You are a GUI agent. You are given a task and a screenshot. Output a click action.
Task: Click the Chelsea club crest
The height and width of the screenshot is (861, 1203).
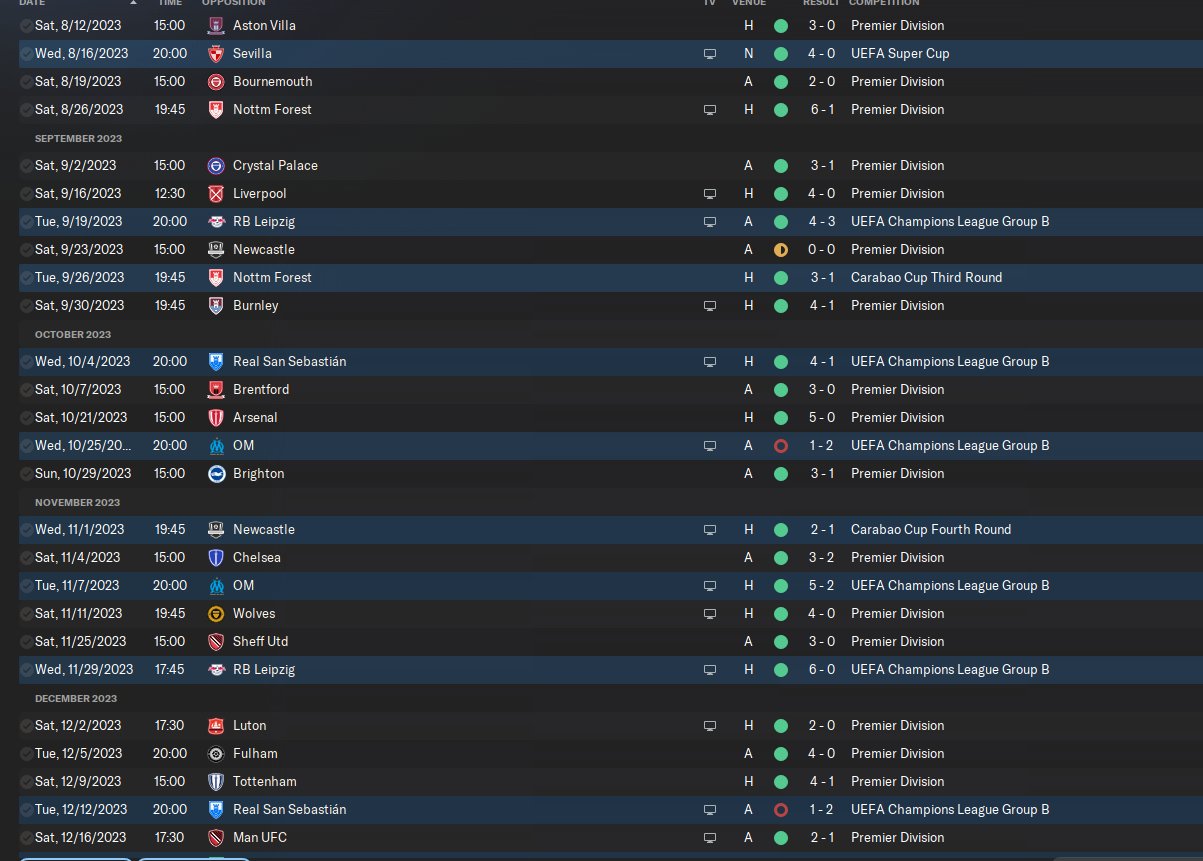pyautogui.click(x=216, y=557)
